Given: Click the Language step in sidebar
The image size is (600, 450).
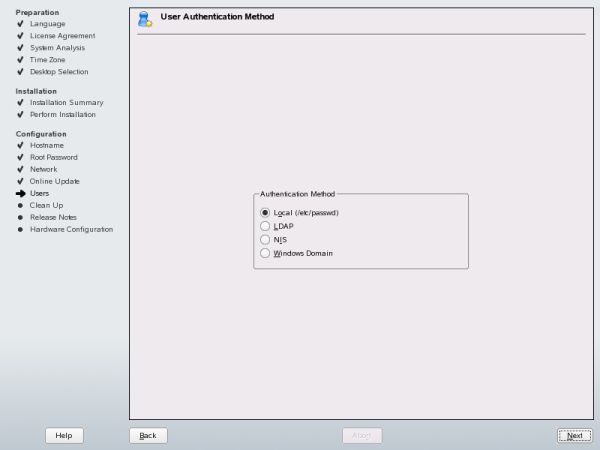Looking at the screenshot, I should coord(47,24).
